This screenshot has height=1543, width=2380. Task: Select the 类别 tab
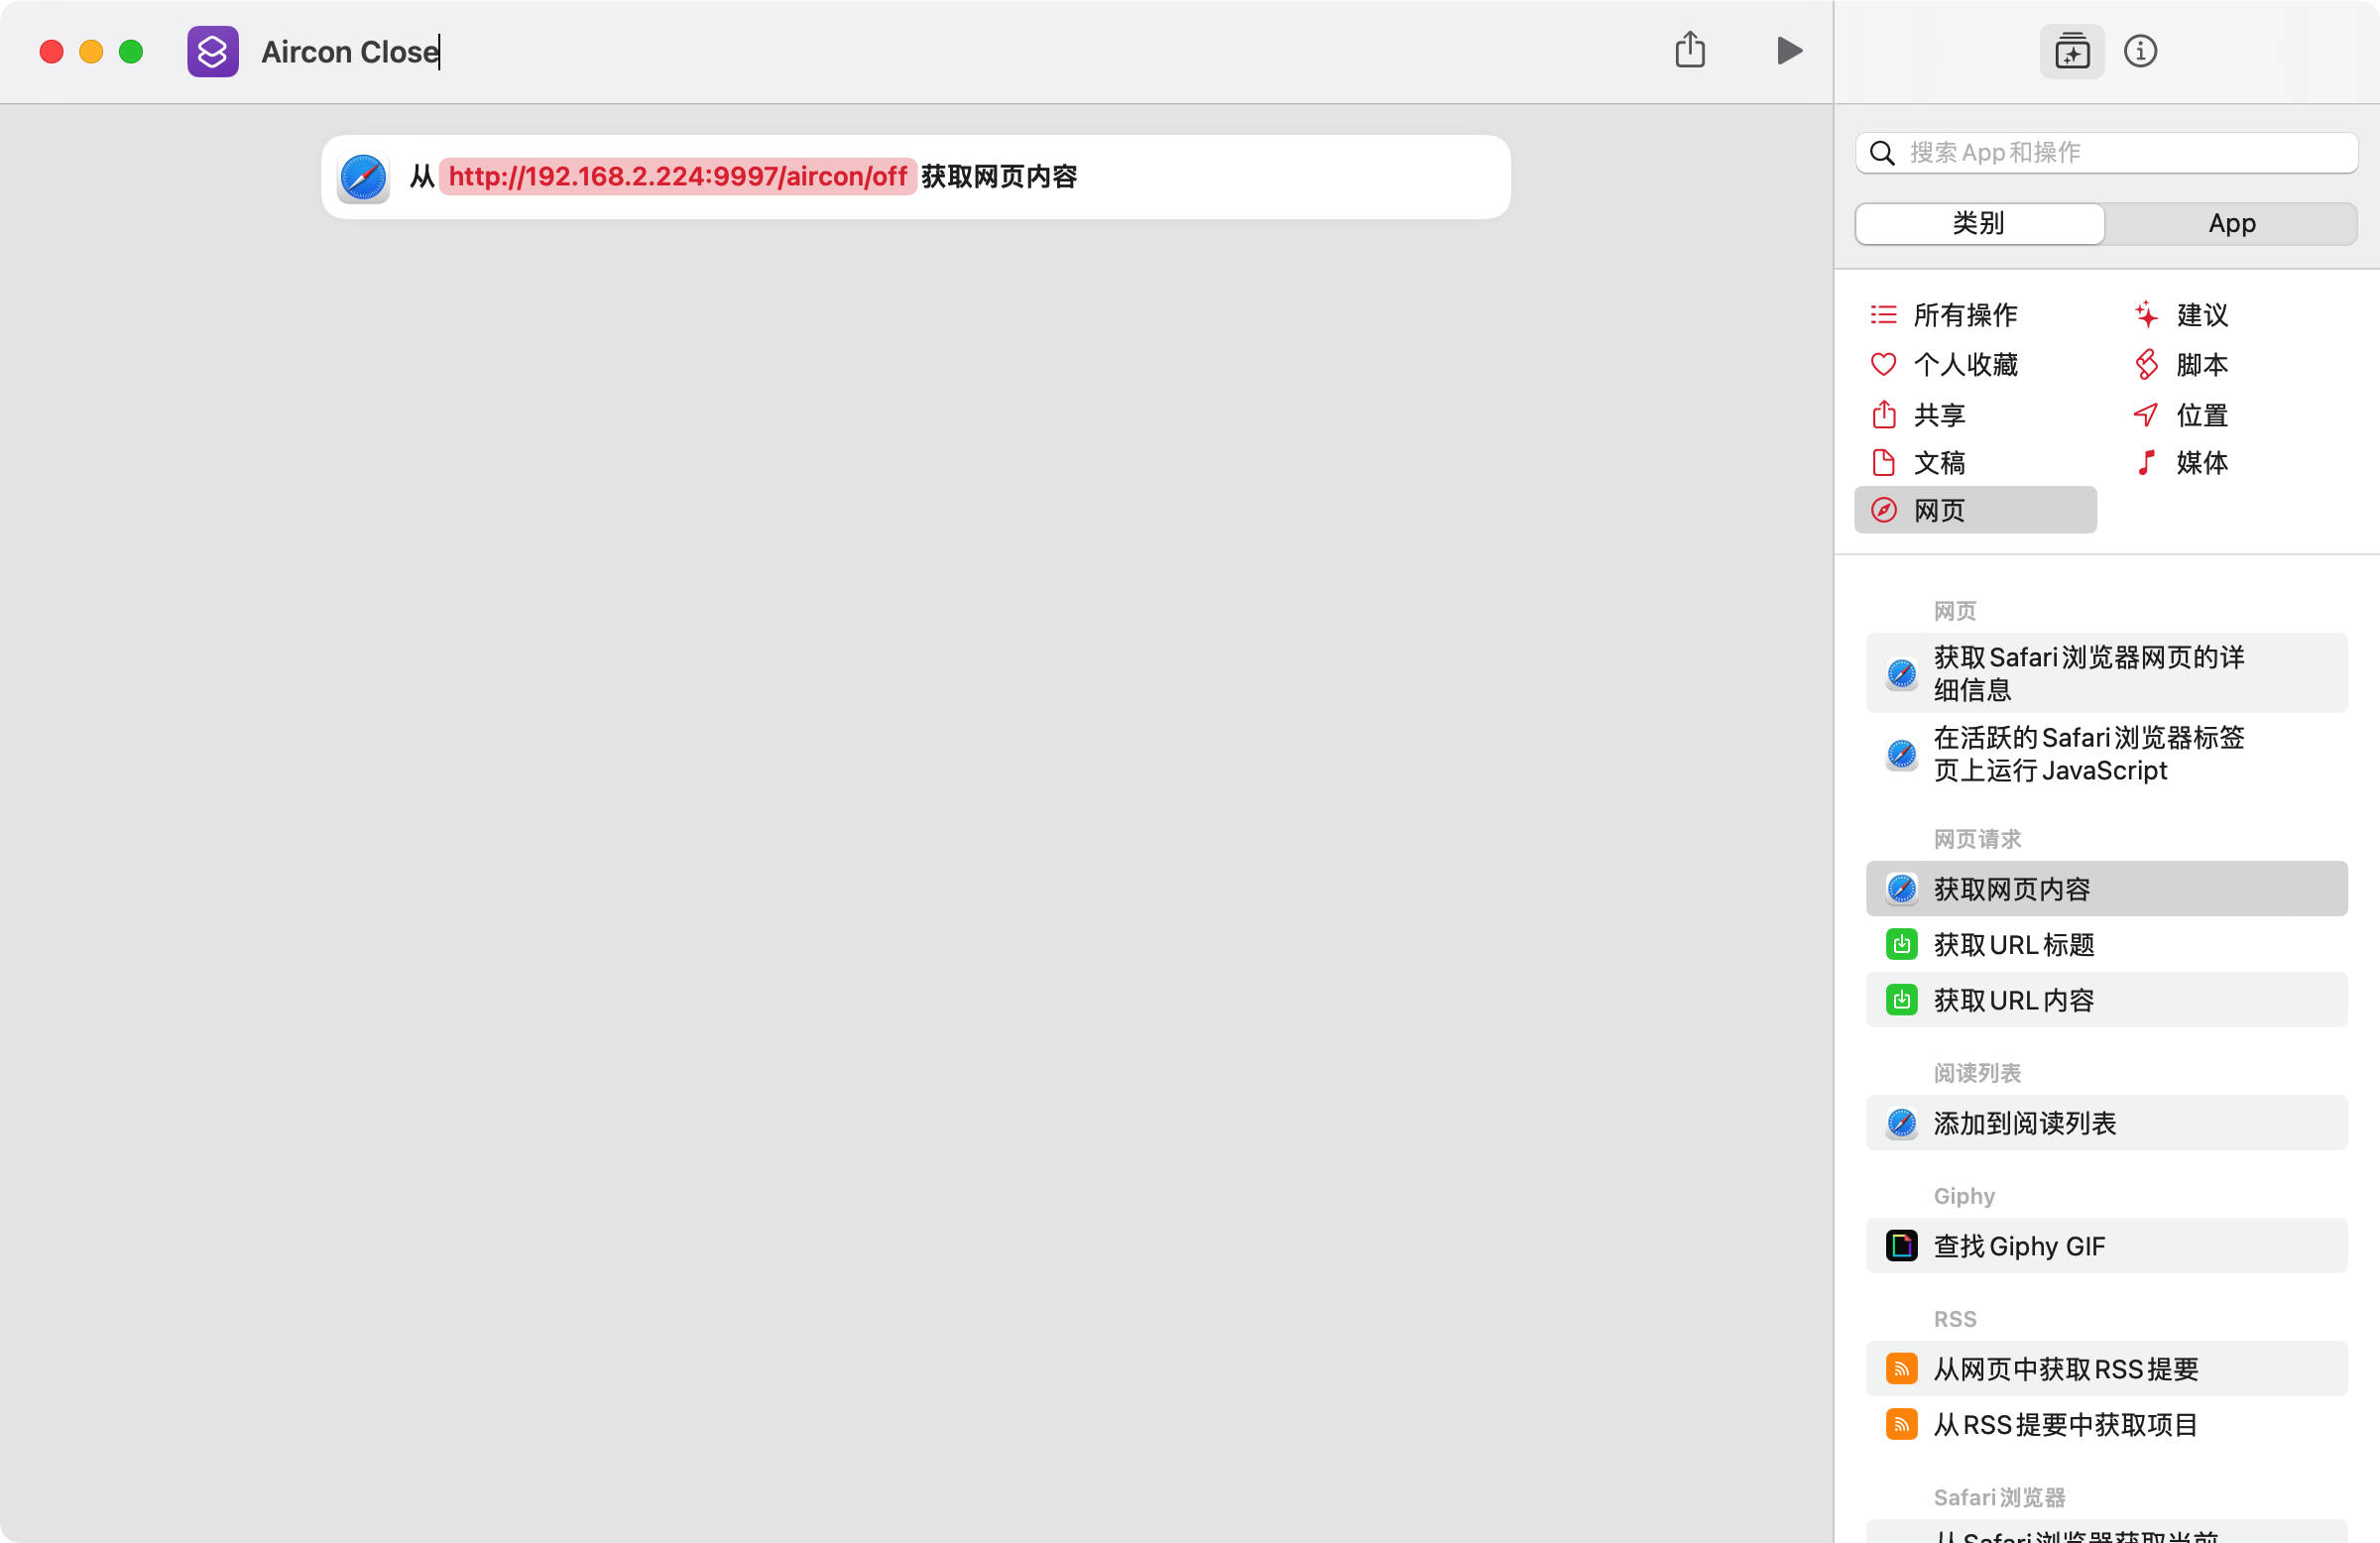point(1978,223)
